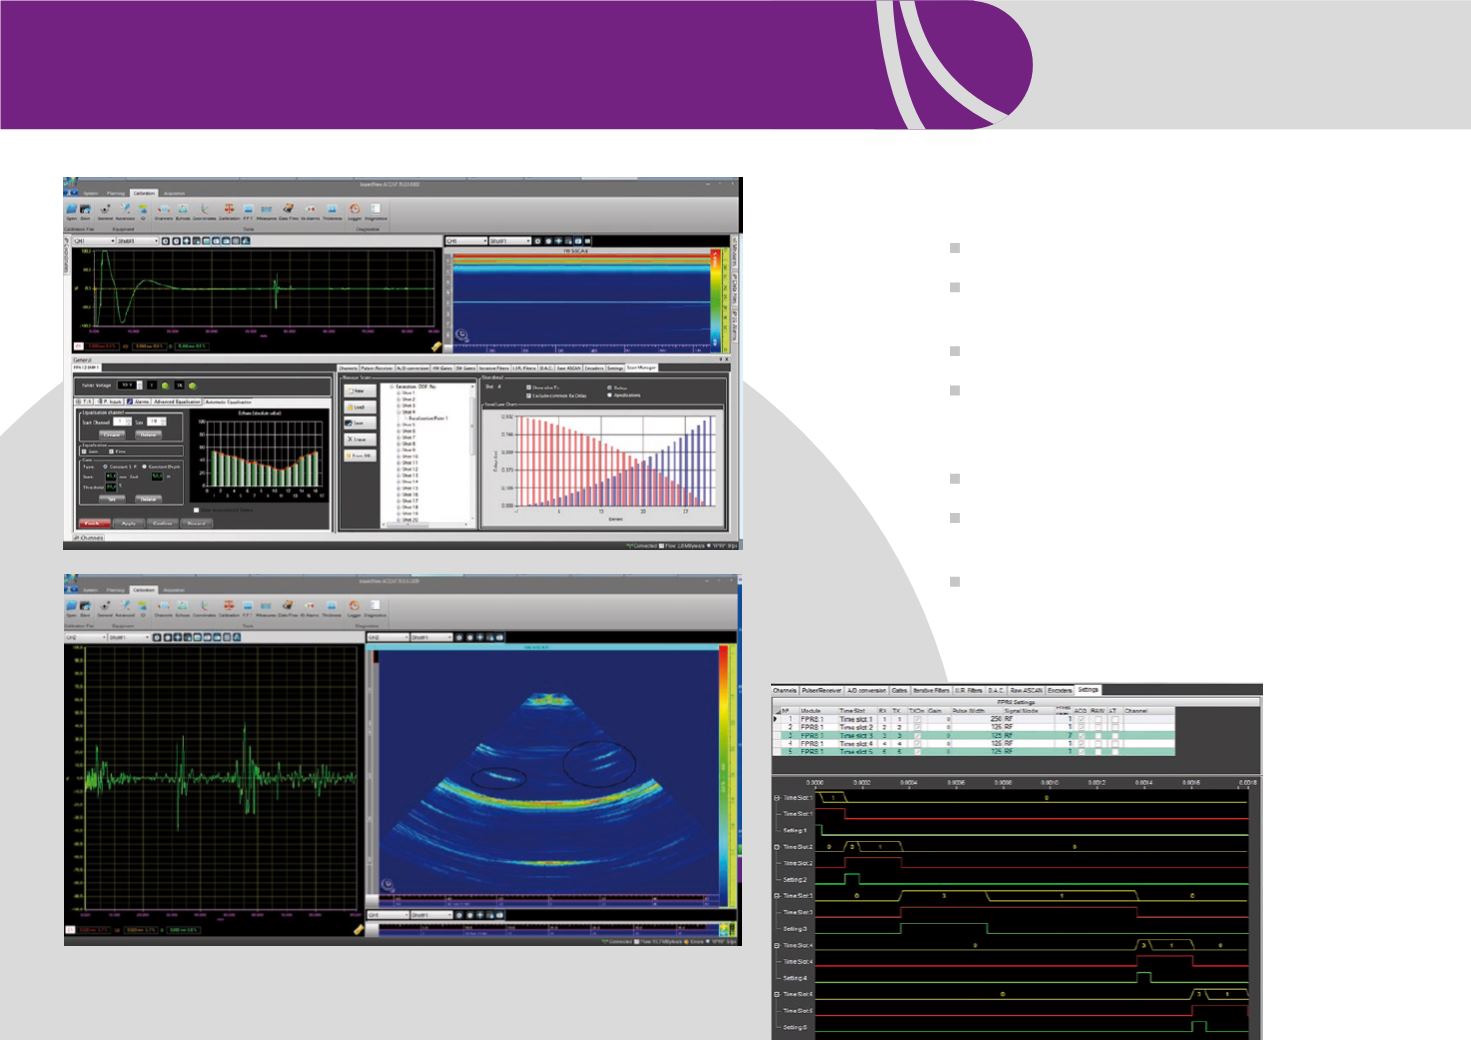Toggle the Gain equalization checkbox

click(x=84, y=451)
